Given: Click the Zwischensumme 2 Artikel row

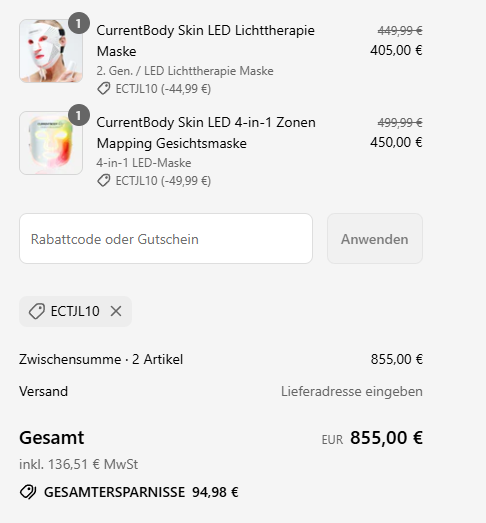Looking at the screenshot, I should coord(221,359).
